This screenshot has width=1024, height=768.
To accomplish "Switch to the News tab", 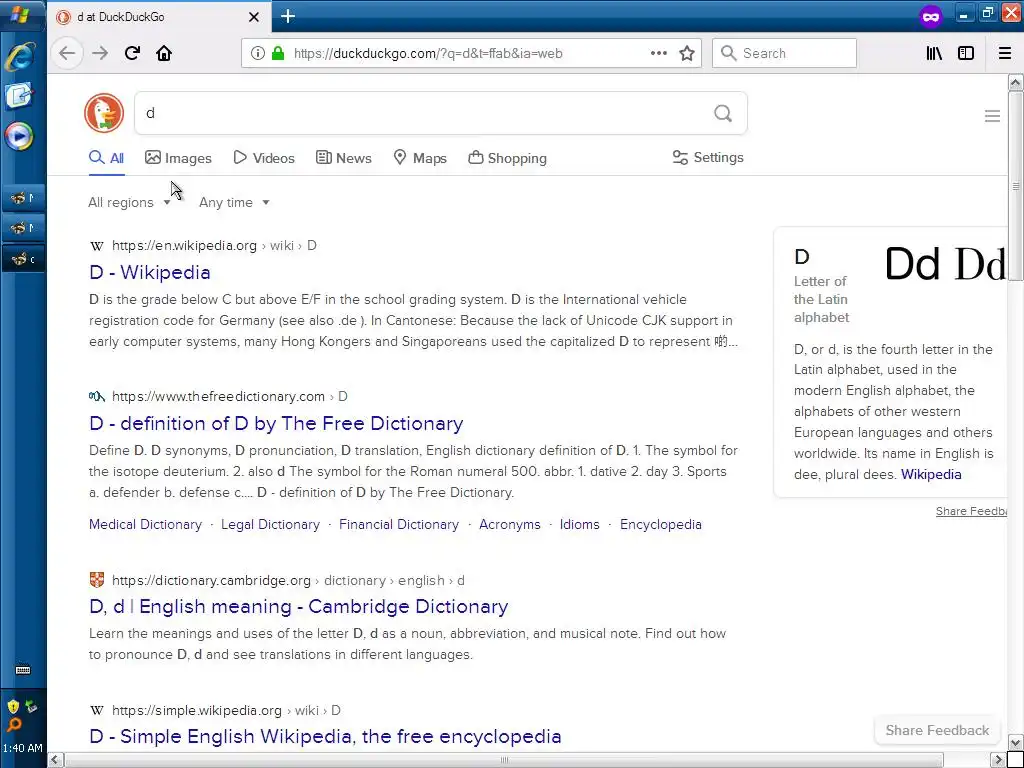I will pyautogui.click(x=344, y=158).
